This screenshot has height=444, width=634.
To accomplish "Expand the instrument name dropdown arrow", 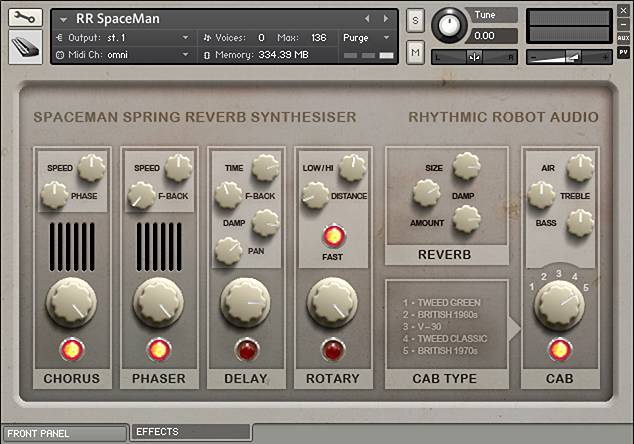I will (x=63, y=19).
